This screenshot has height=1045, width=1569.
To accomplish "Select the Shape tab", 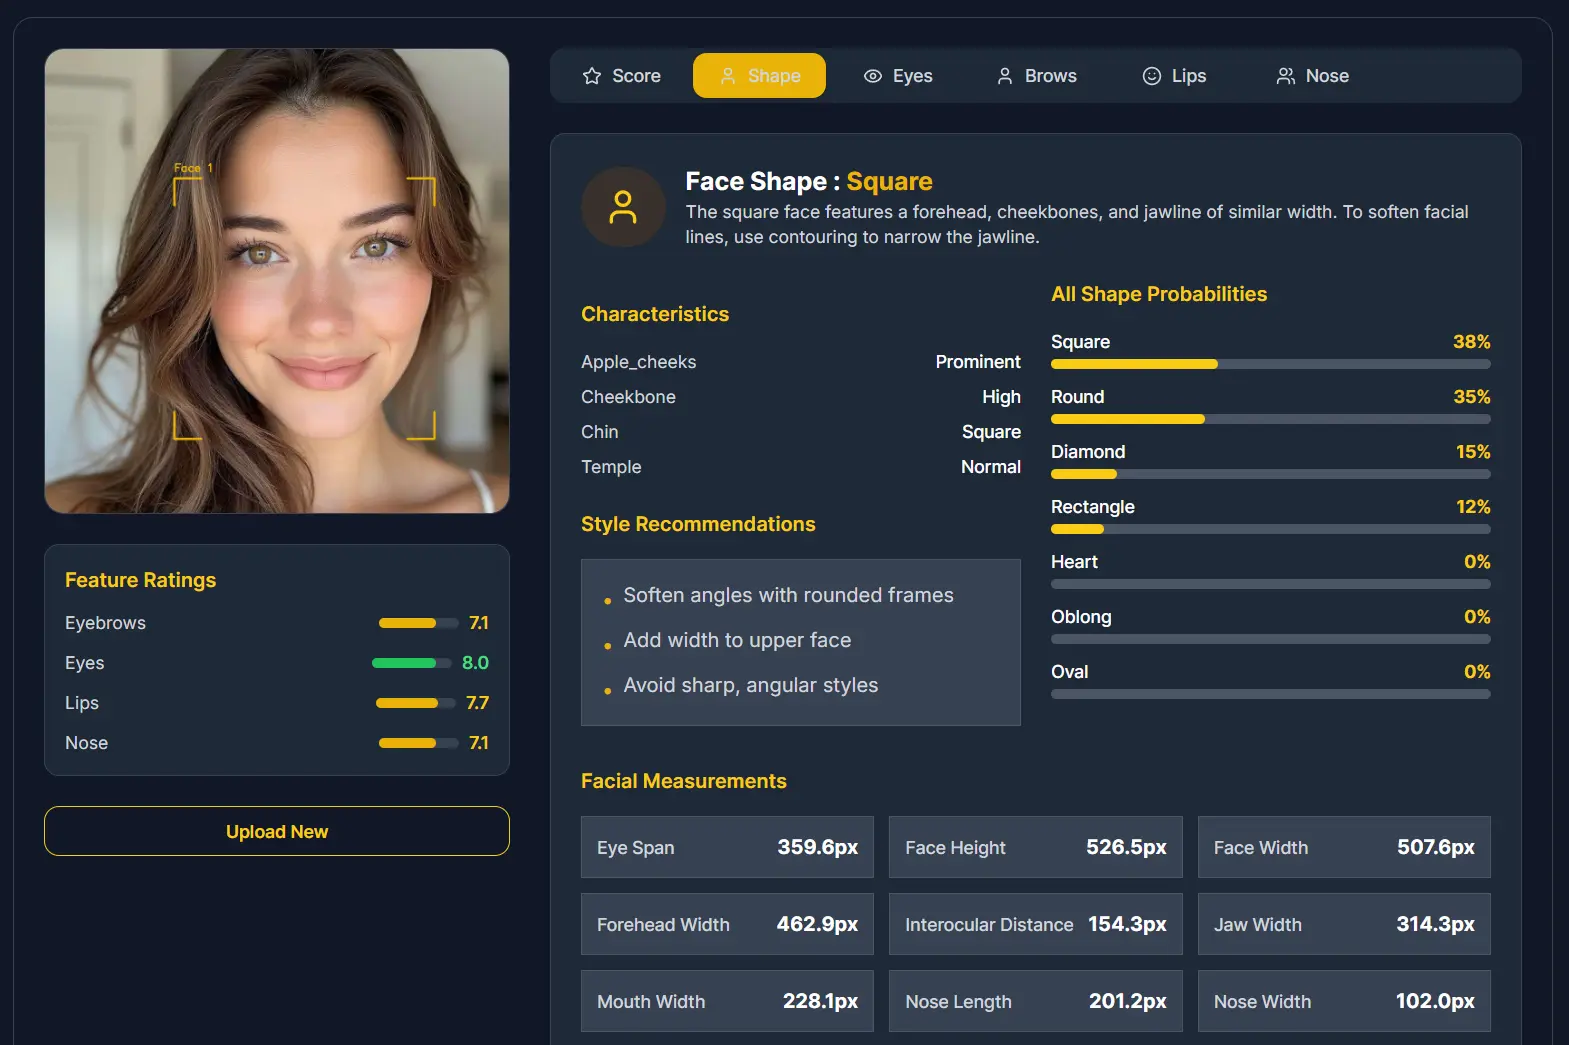I will coord(759,76).
